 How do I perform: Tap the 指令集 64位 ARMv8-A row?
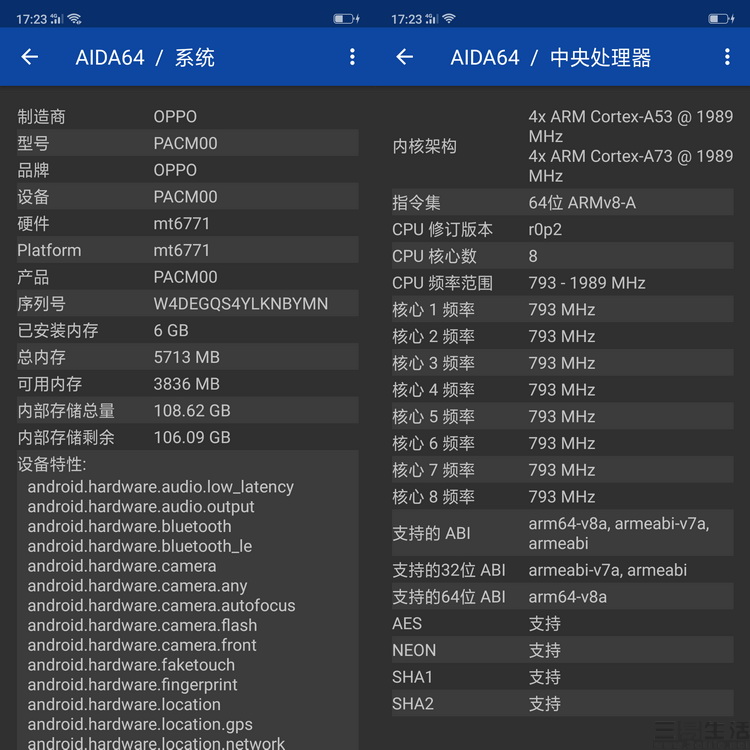(562, 203)
